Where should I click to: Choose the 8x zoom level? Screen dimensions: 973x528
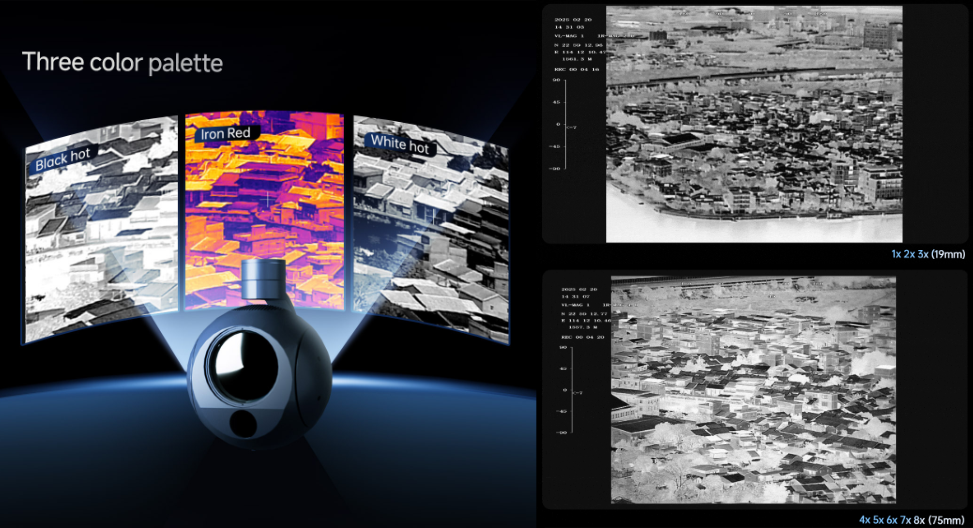[x=921, y=520]
